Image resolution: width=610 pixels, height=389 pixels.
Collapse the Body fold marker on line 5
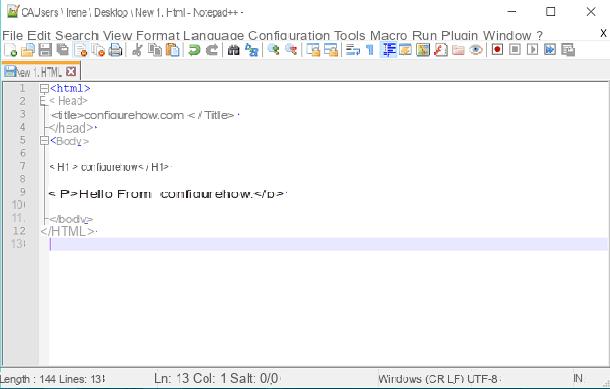44,141
